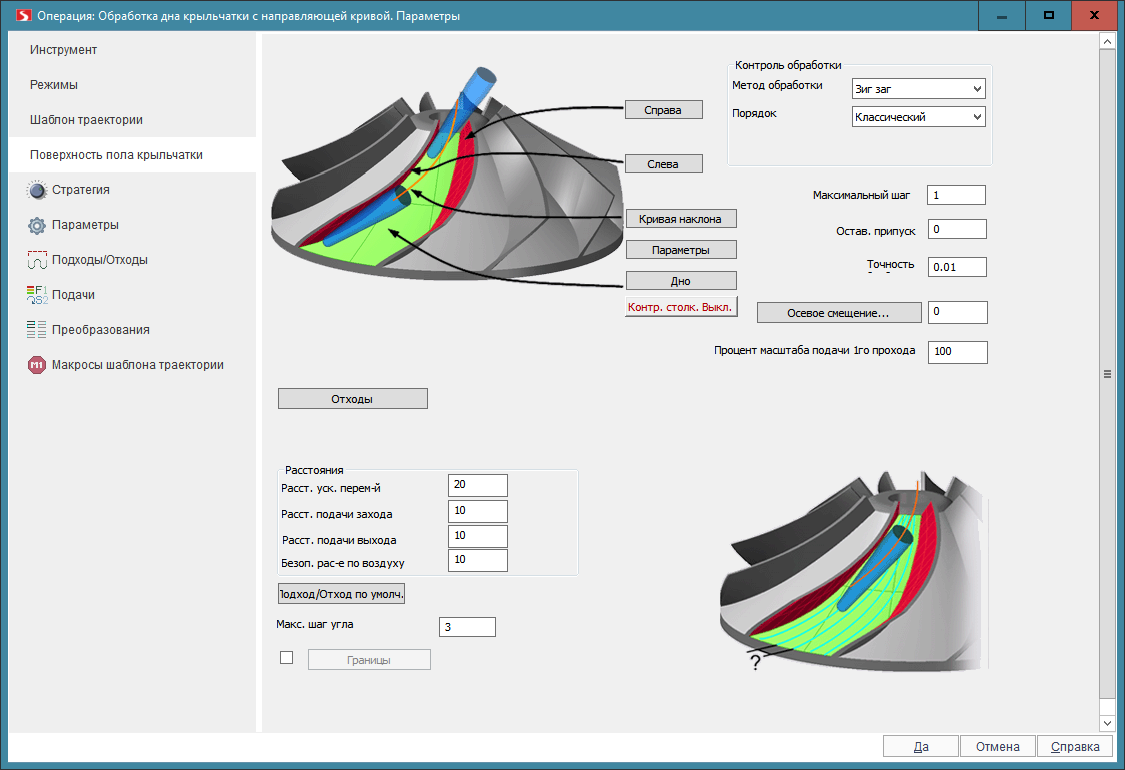Confirm with the Да button
This screenshot has height=770, width=1125.
(x=921, y=746)
